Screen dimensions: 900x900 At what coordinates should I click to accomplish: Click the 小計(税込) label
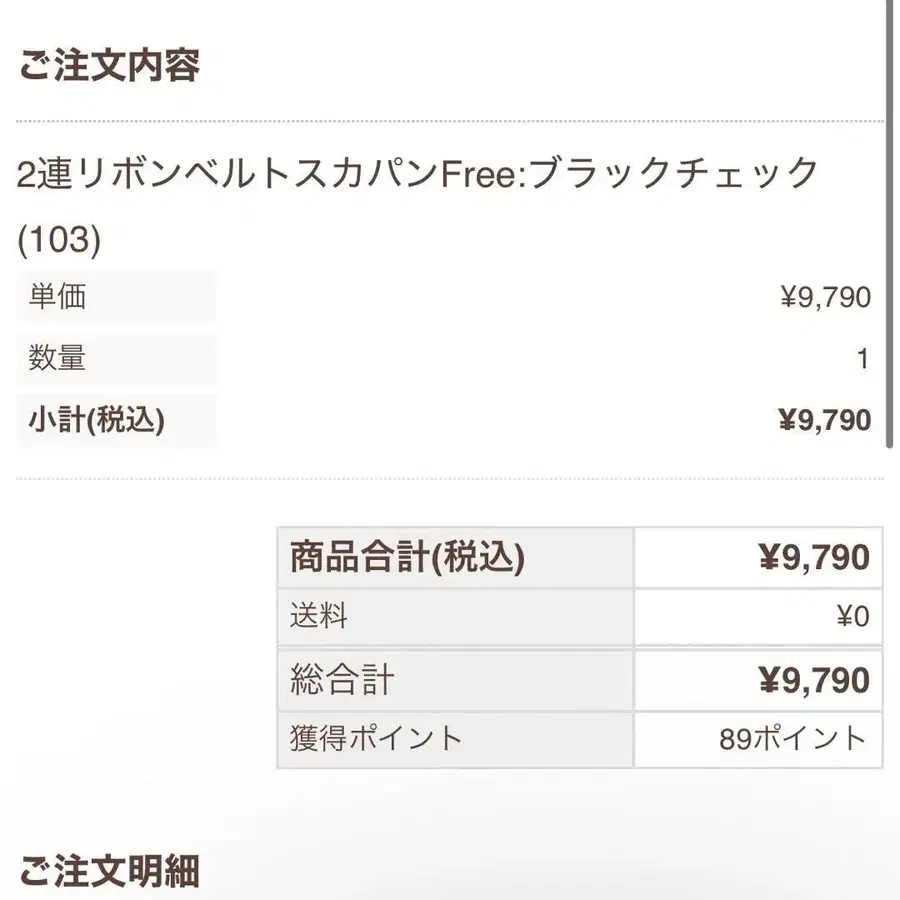pos(96,421)
